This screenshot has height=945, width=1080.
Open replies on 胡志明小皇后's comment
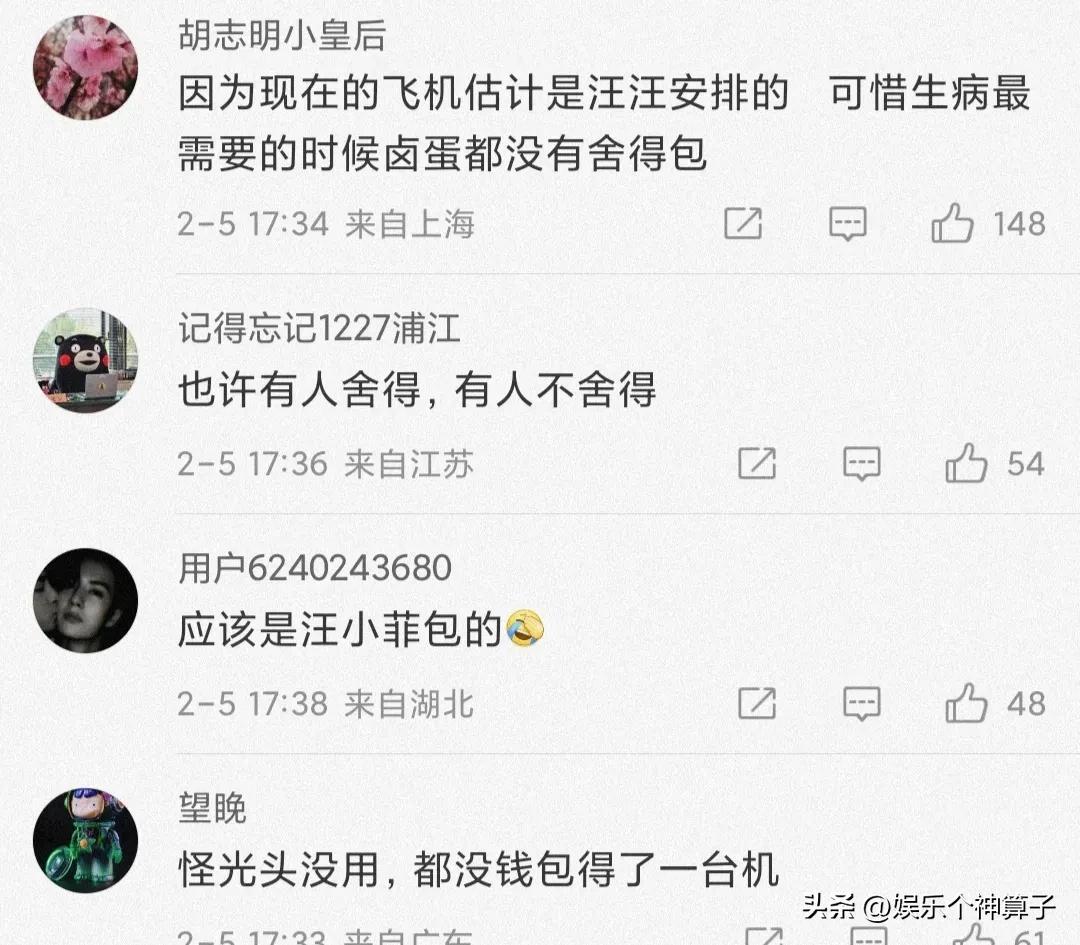pyautogui.click(x=847, y=223)
